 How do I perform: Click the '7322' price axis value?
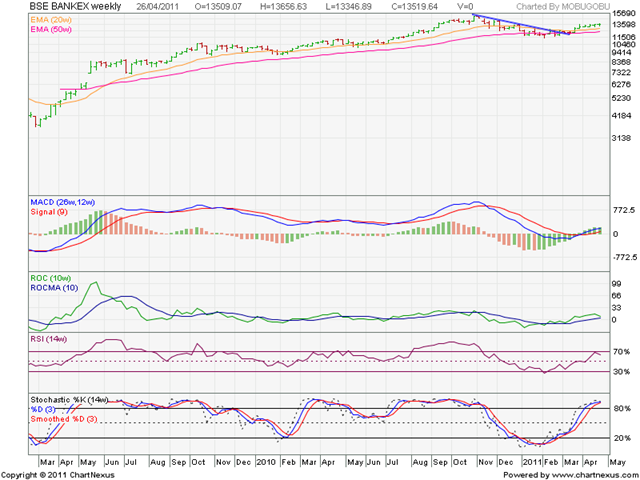point(621,72)
